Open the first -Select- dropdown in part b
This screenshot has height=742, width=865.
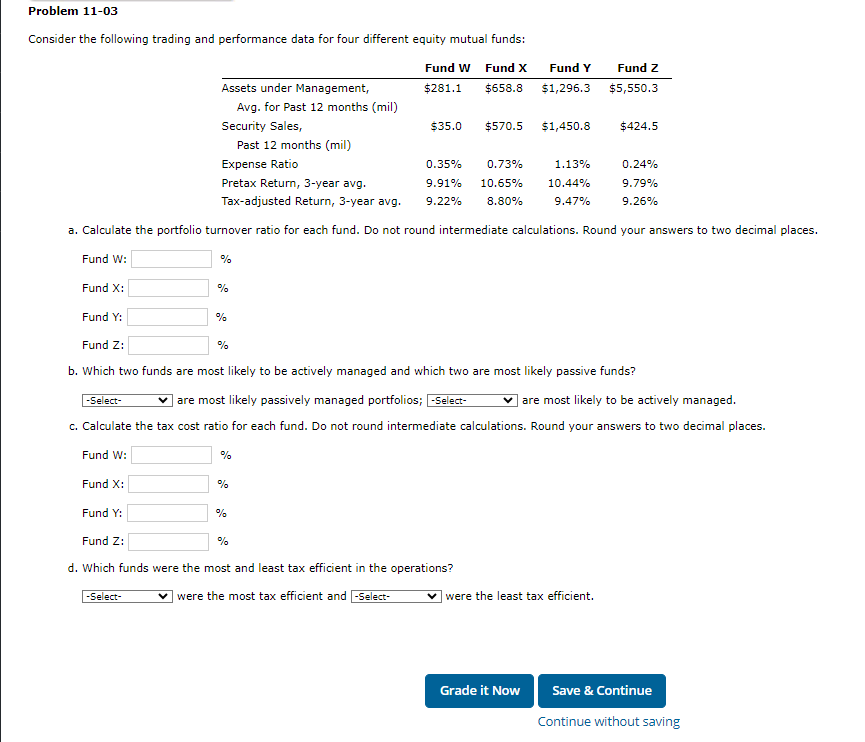coord(126,399)
